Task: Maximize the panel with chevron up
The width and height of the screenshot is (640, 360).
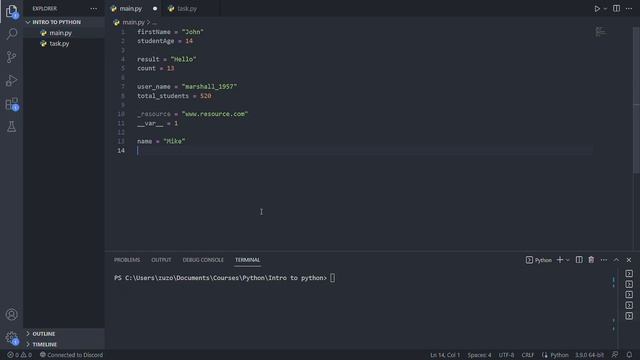Action: 616,260
